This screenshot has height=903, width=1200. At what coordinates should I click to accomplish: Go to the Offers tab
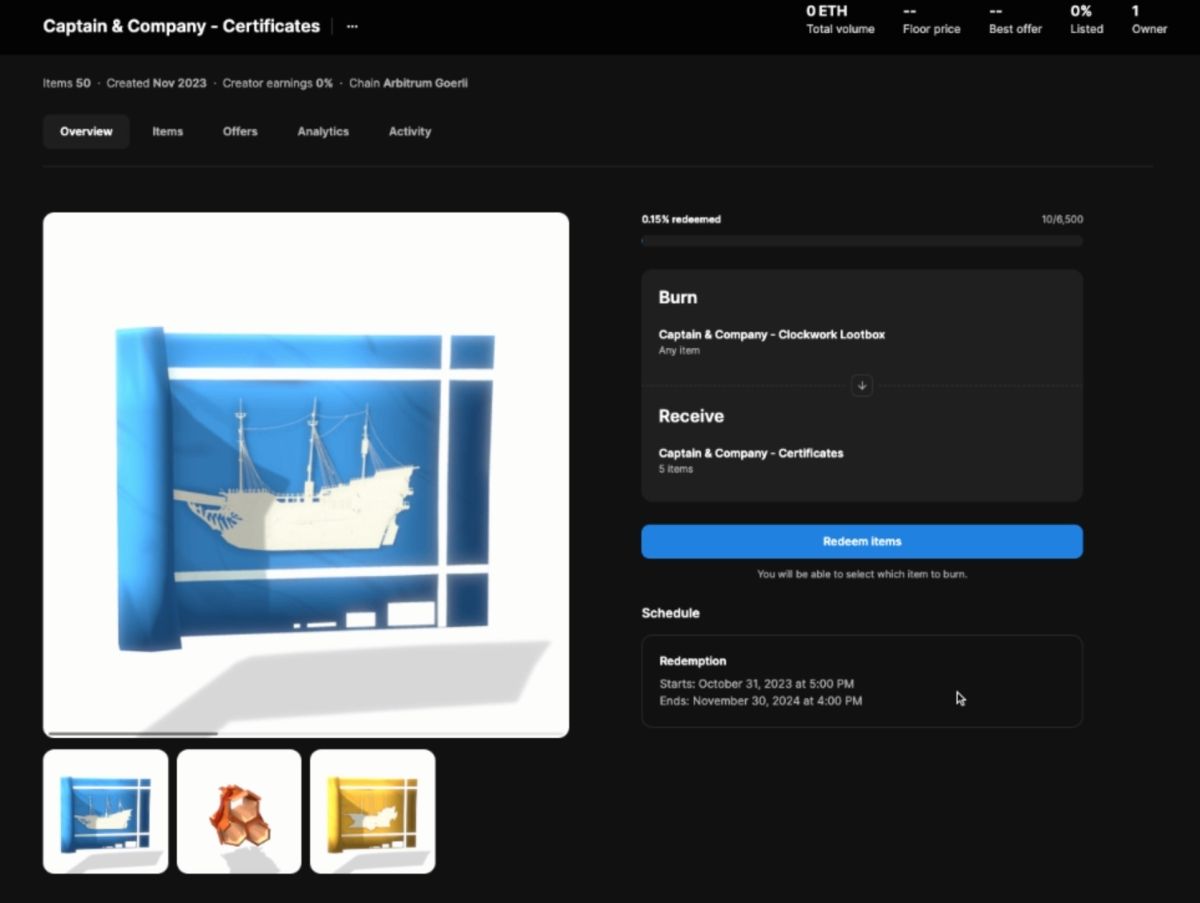(240, 132)
